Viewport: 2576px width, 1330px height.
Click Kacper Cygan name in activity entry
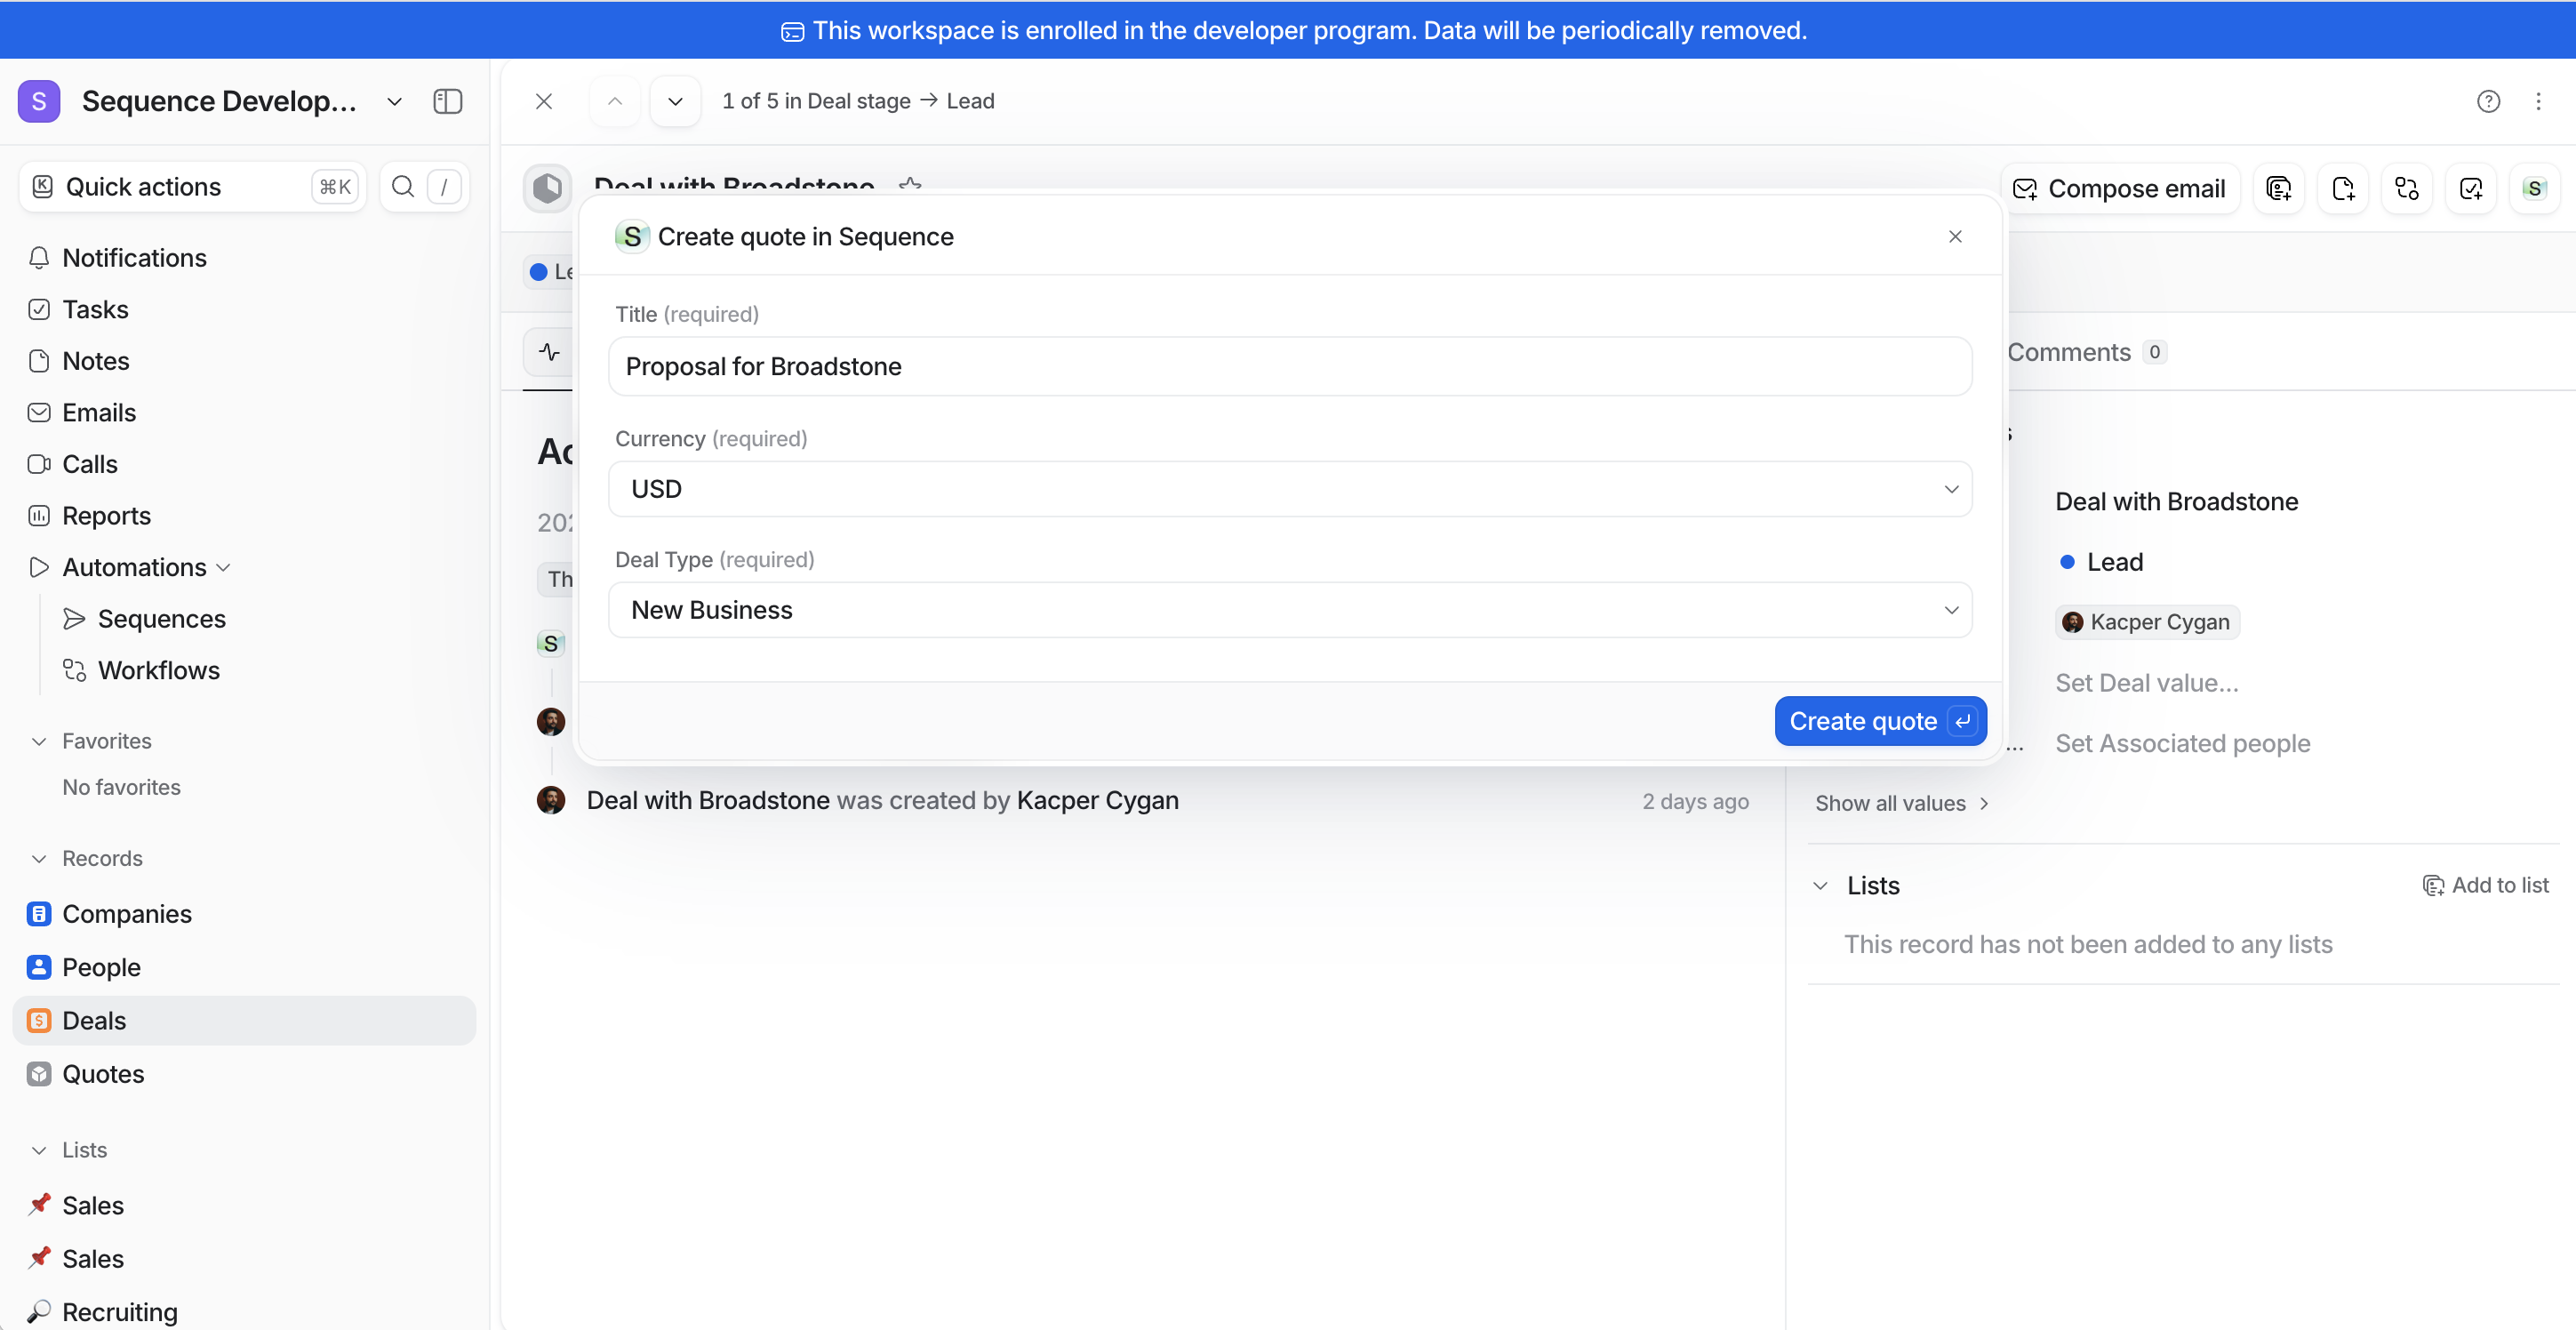coord(1097,800)
